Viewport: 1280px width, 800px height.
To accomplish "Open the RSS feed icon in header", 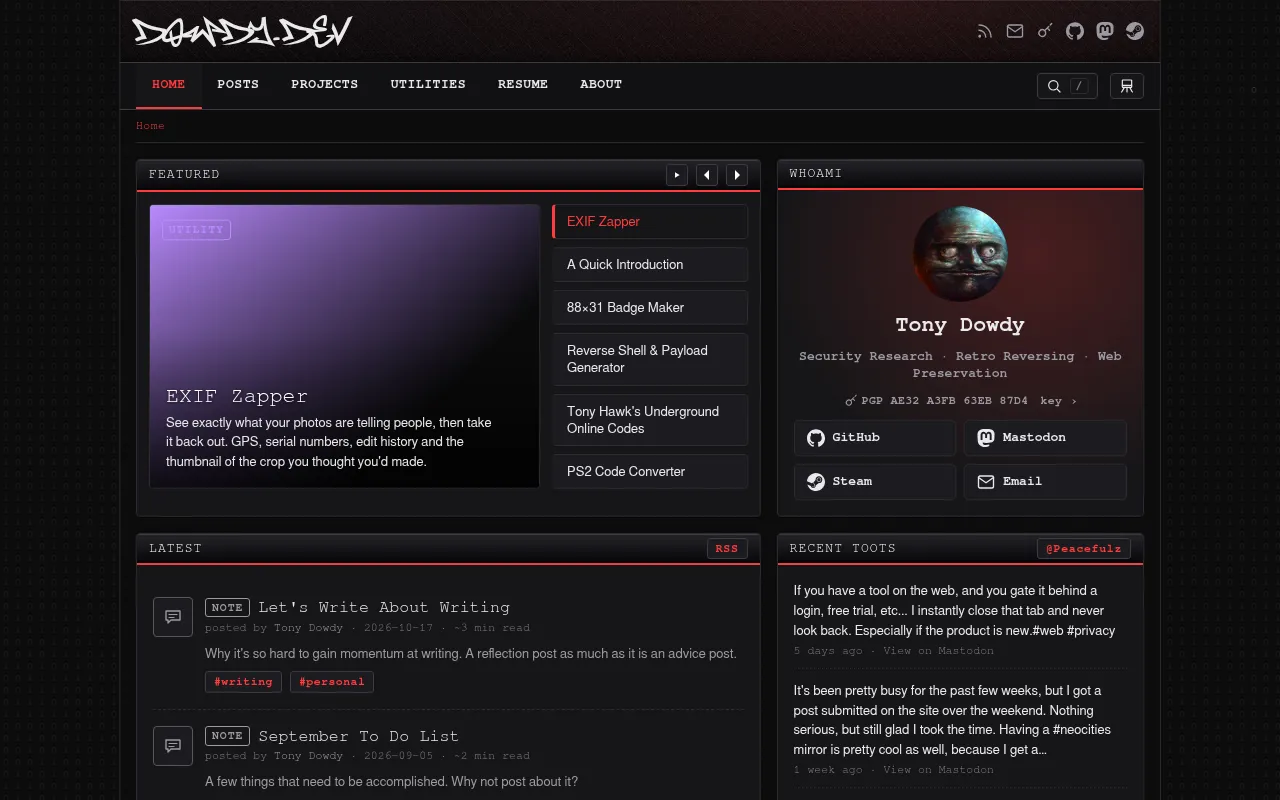I will (985, 31).
